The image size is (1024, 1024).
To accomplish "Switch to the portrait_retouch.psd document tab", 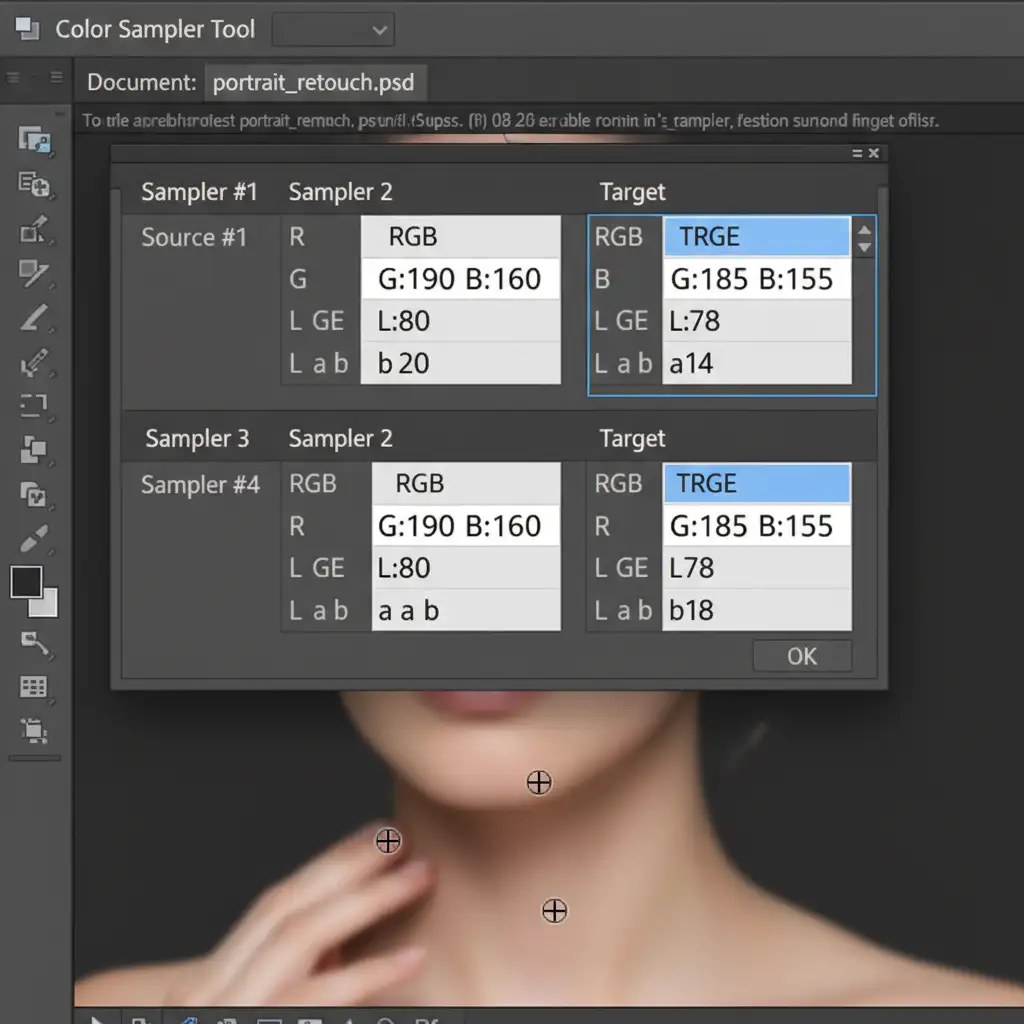I will [x=314, y=82].
